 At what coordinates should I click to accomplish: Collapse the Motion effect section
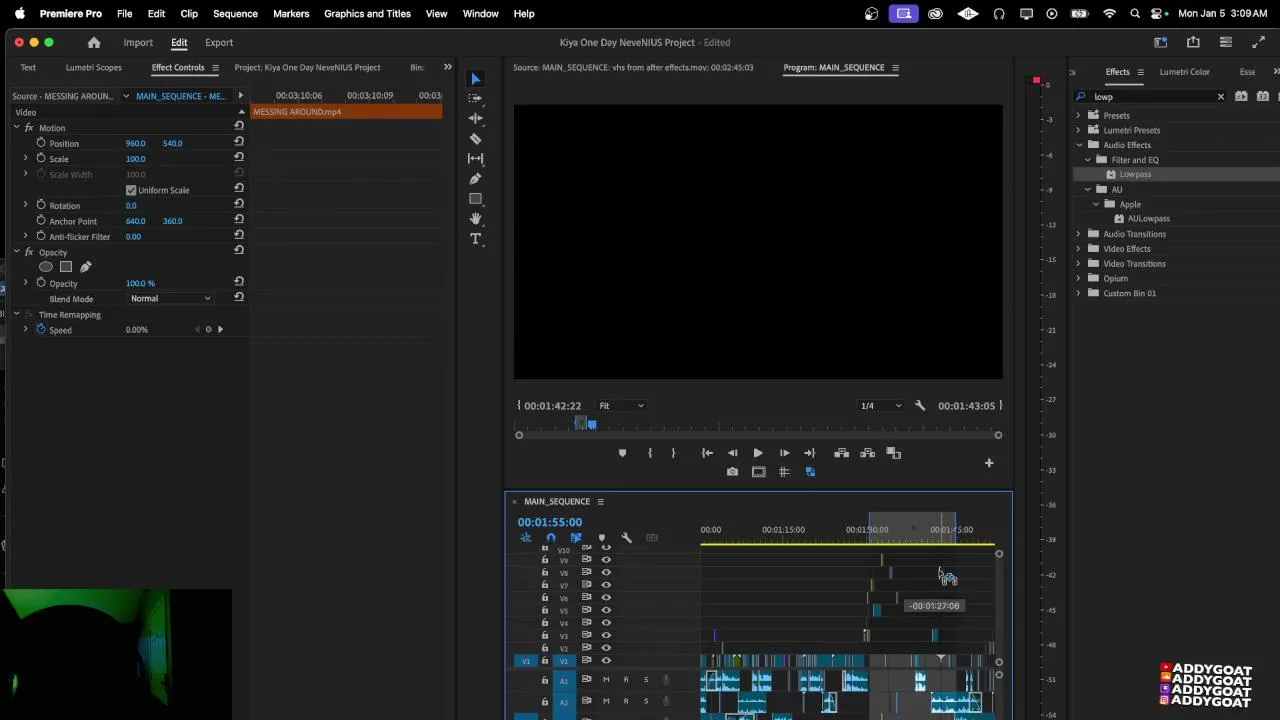[x=17, y=128]
